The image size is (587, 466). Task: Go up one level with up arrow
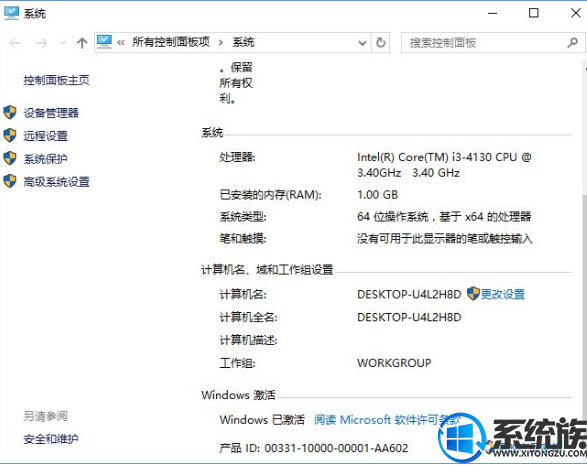pos(82,43)
